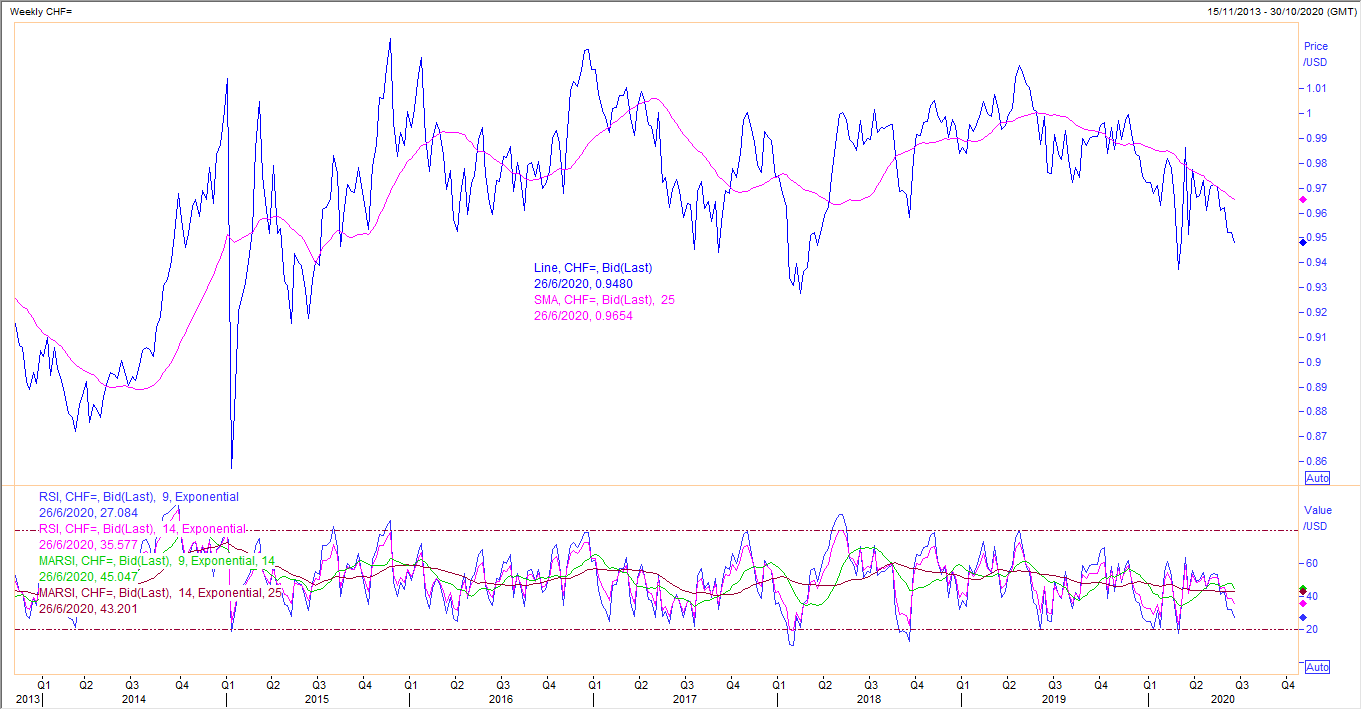Click the 2018 year label on time axis

(x=869, y=700)
